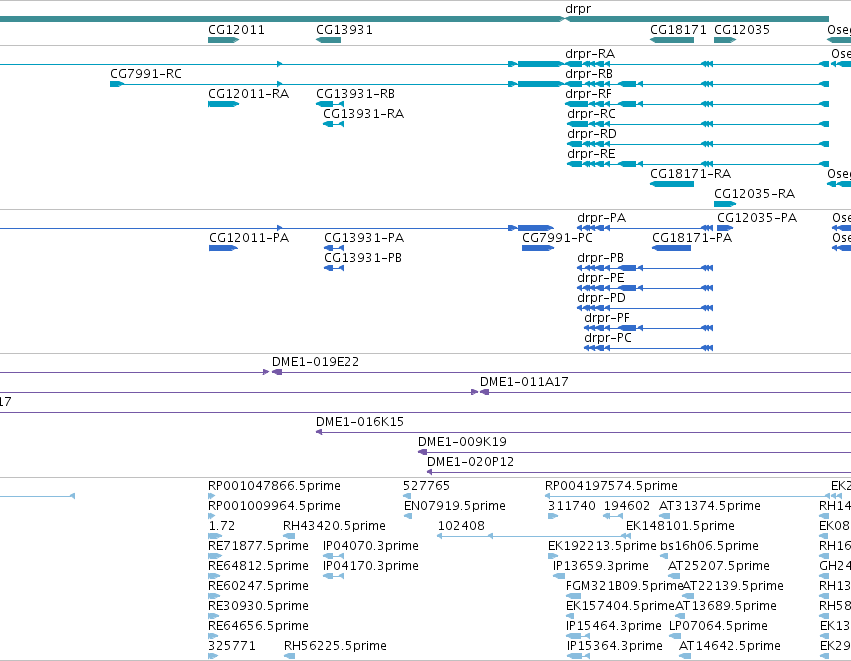This screenshot has height=661, width=851.
Task: Open the AT31374.5prime EST label
Action: 709,506
